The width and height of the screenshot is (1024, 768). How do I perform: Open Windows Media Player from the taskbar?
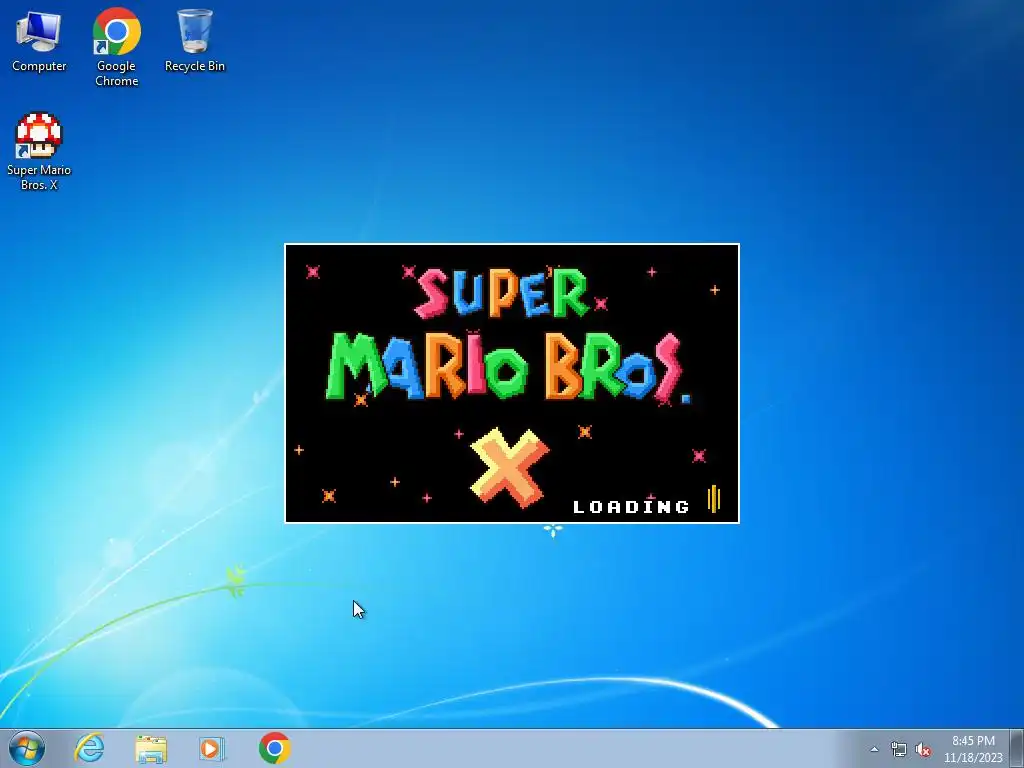pyautogui.click(x=212, y=748)
